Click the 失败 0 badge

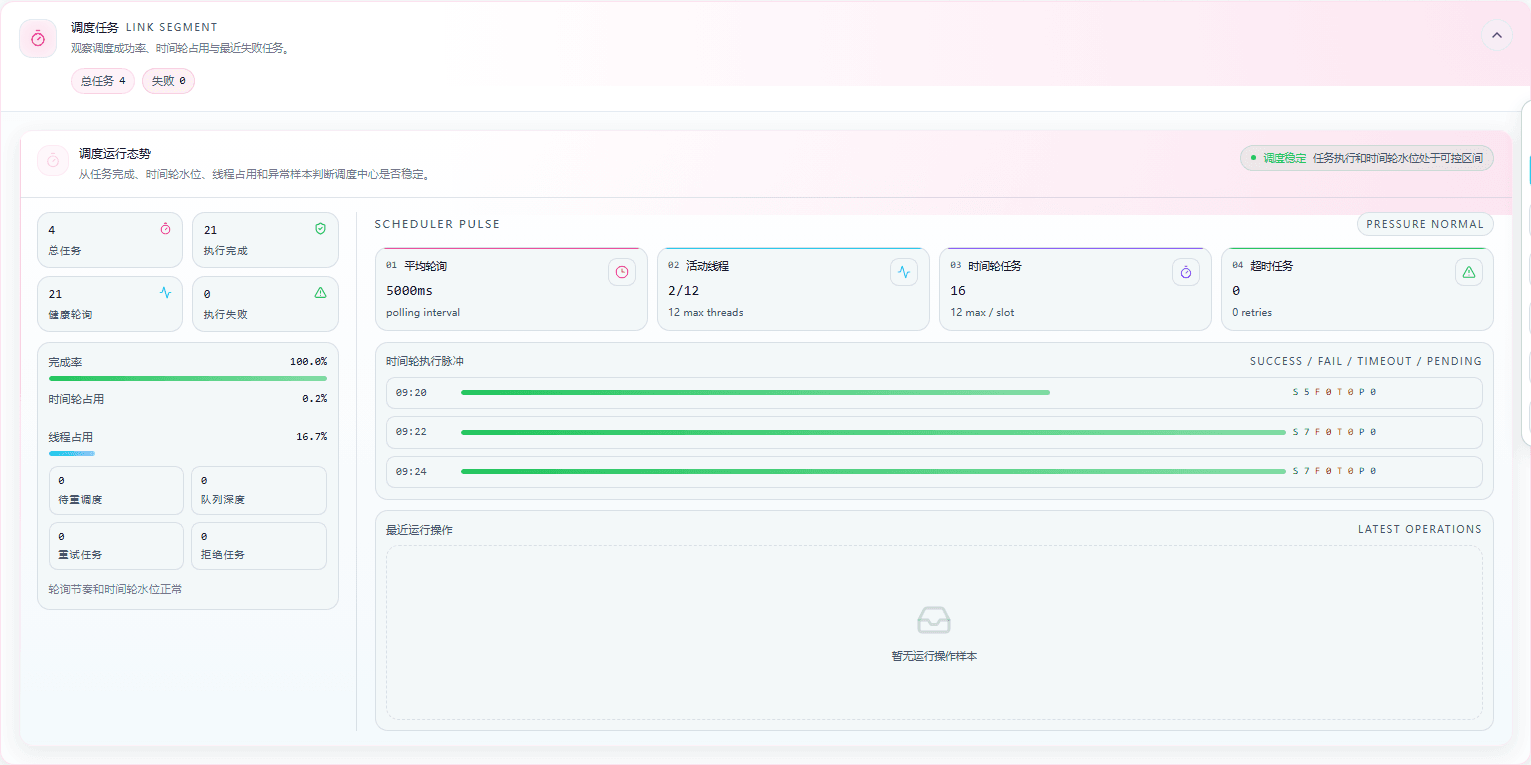[168, 81]
